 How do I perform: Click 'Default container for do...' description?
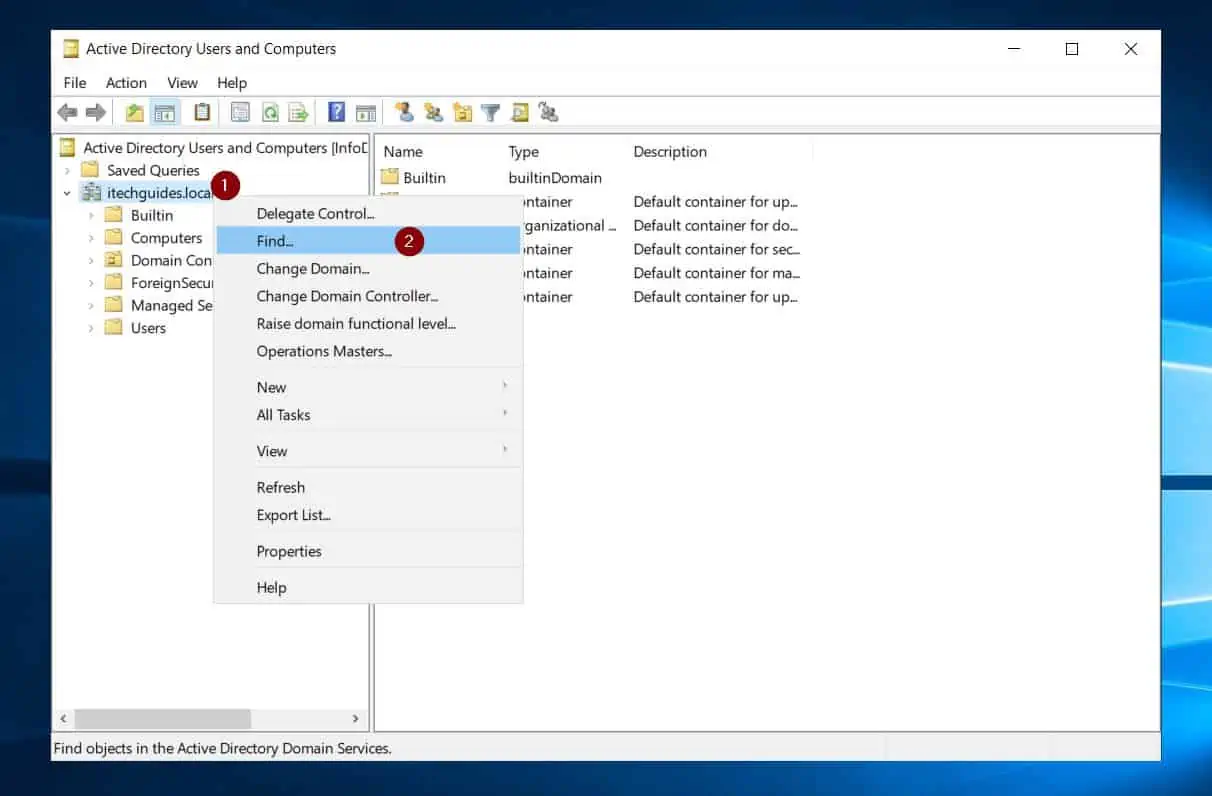(716, 226)
